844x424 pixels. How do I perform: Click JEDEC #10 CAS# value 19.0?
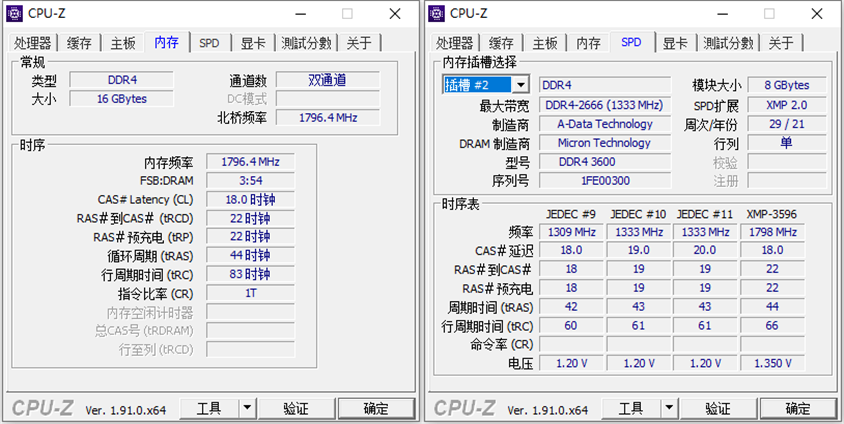click(x=638, y=250)
